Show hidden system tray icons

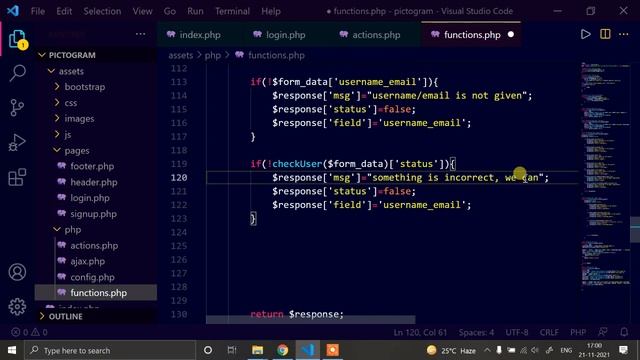tap(487, 350)
